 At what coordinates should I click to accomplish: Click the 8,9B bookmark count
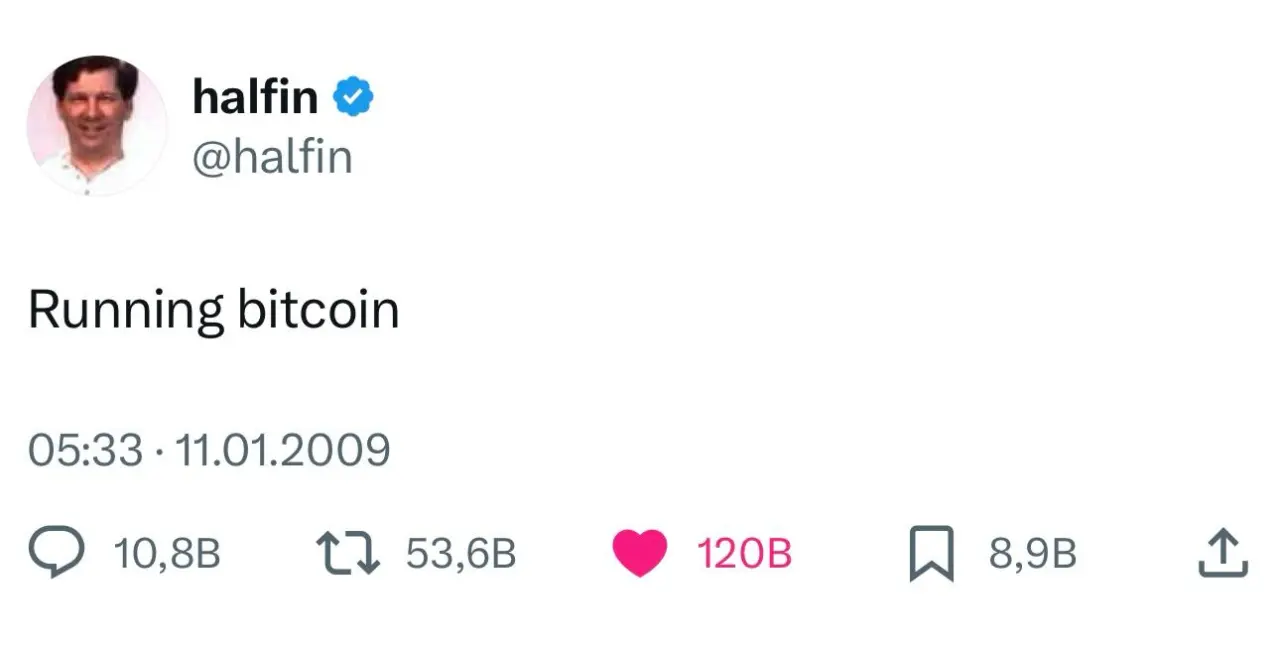coord(1033,550)
